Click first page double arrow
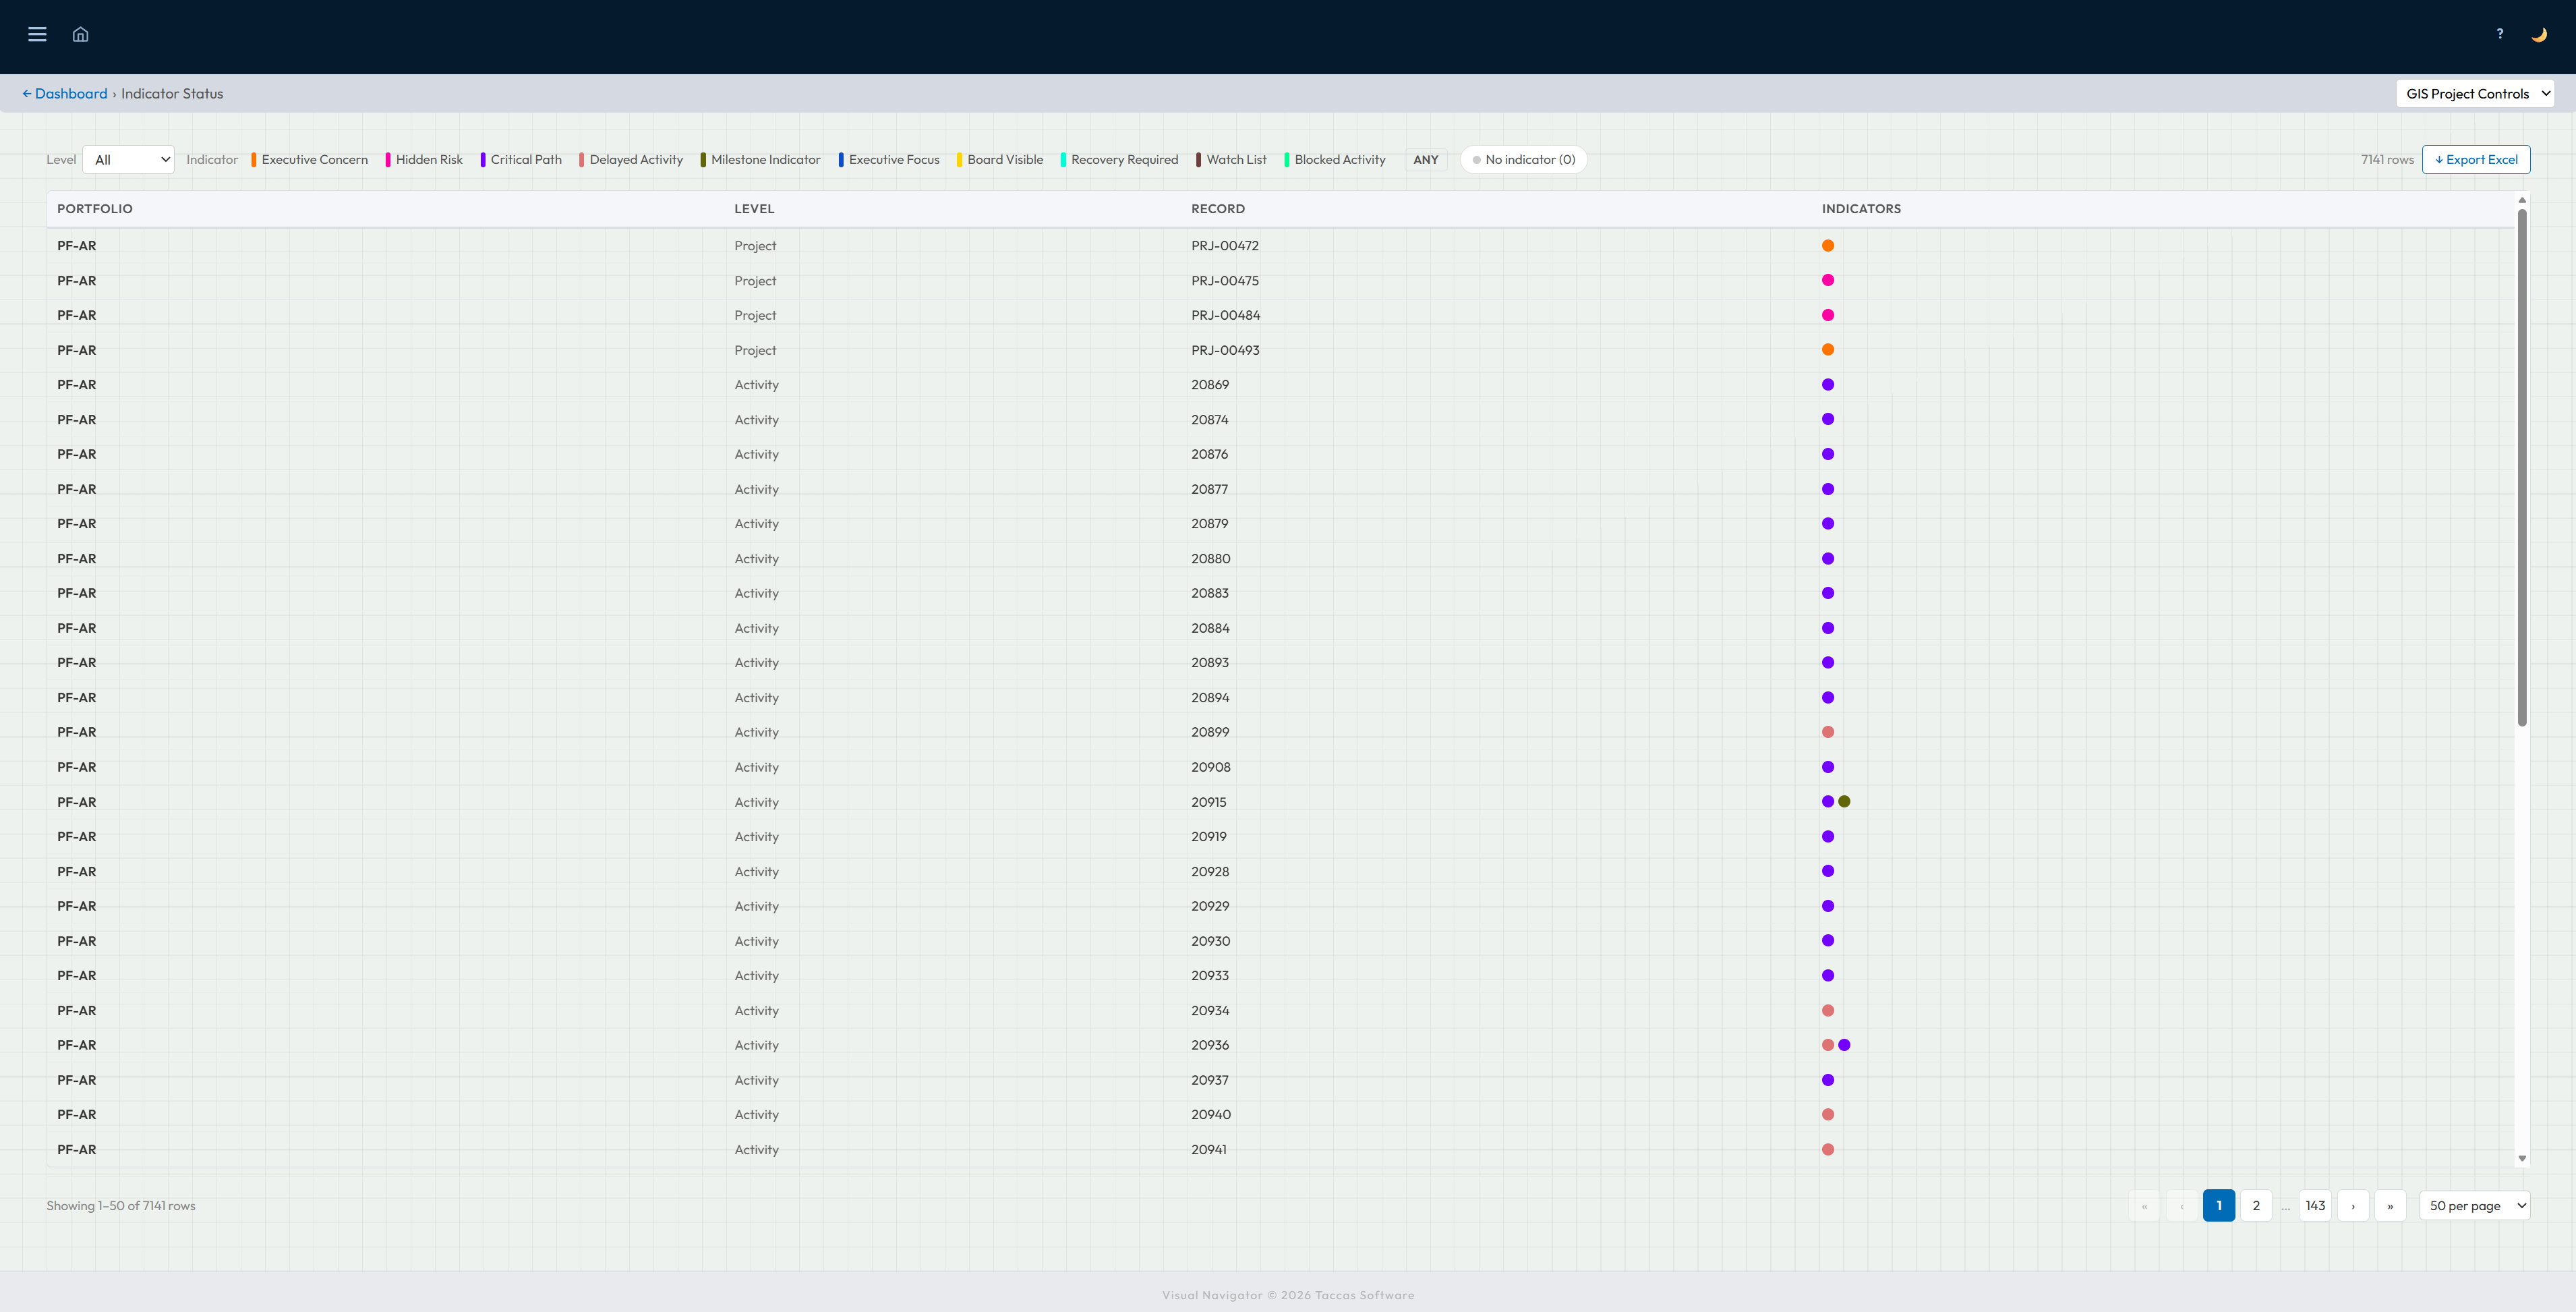This screenshot has width=2576, height=1312. [2144, 1206]
